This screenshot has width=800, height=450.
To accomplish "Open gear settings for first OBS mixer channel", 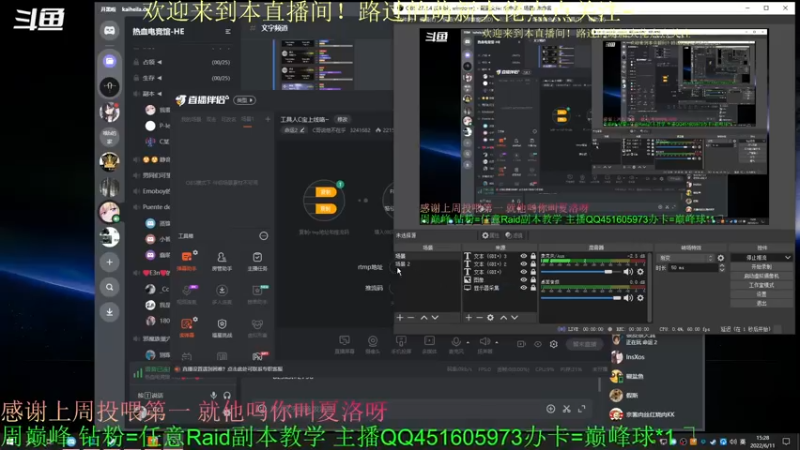I will (x=640, y=272).
